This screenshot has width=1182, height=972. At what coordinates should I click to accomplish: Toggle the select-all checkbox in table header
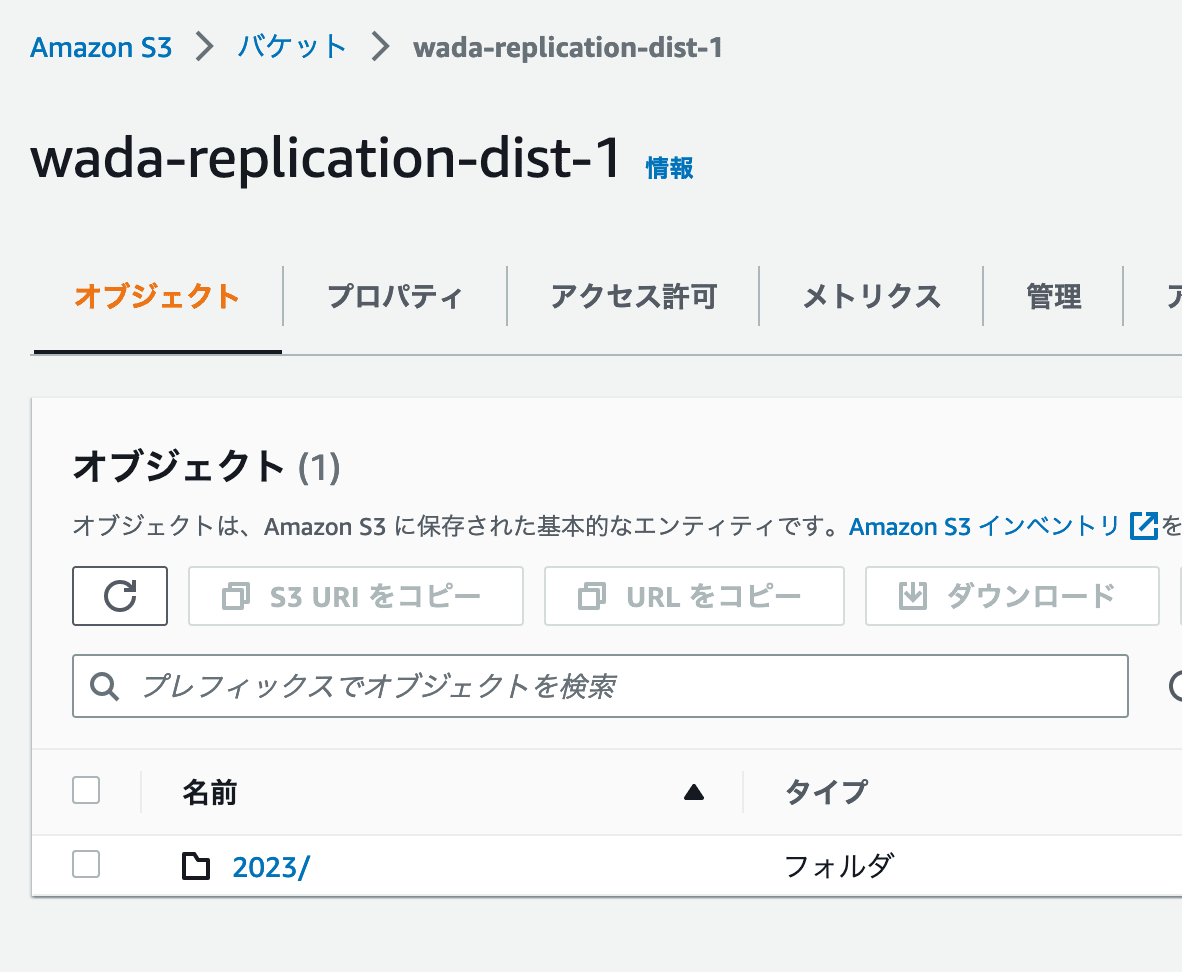coord(86,790)
